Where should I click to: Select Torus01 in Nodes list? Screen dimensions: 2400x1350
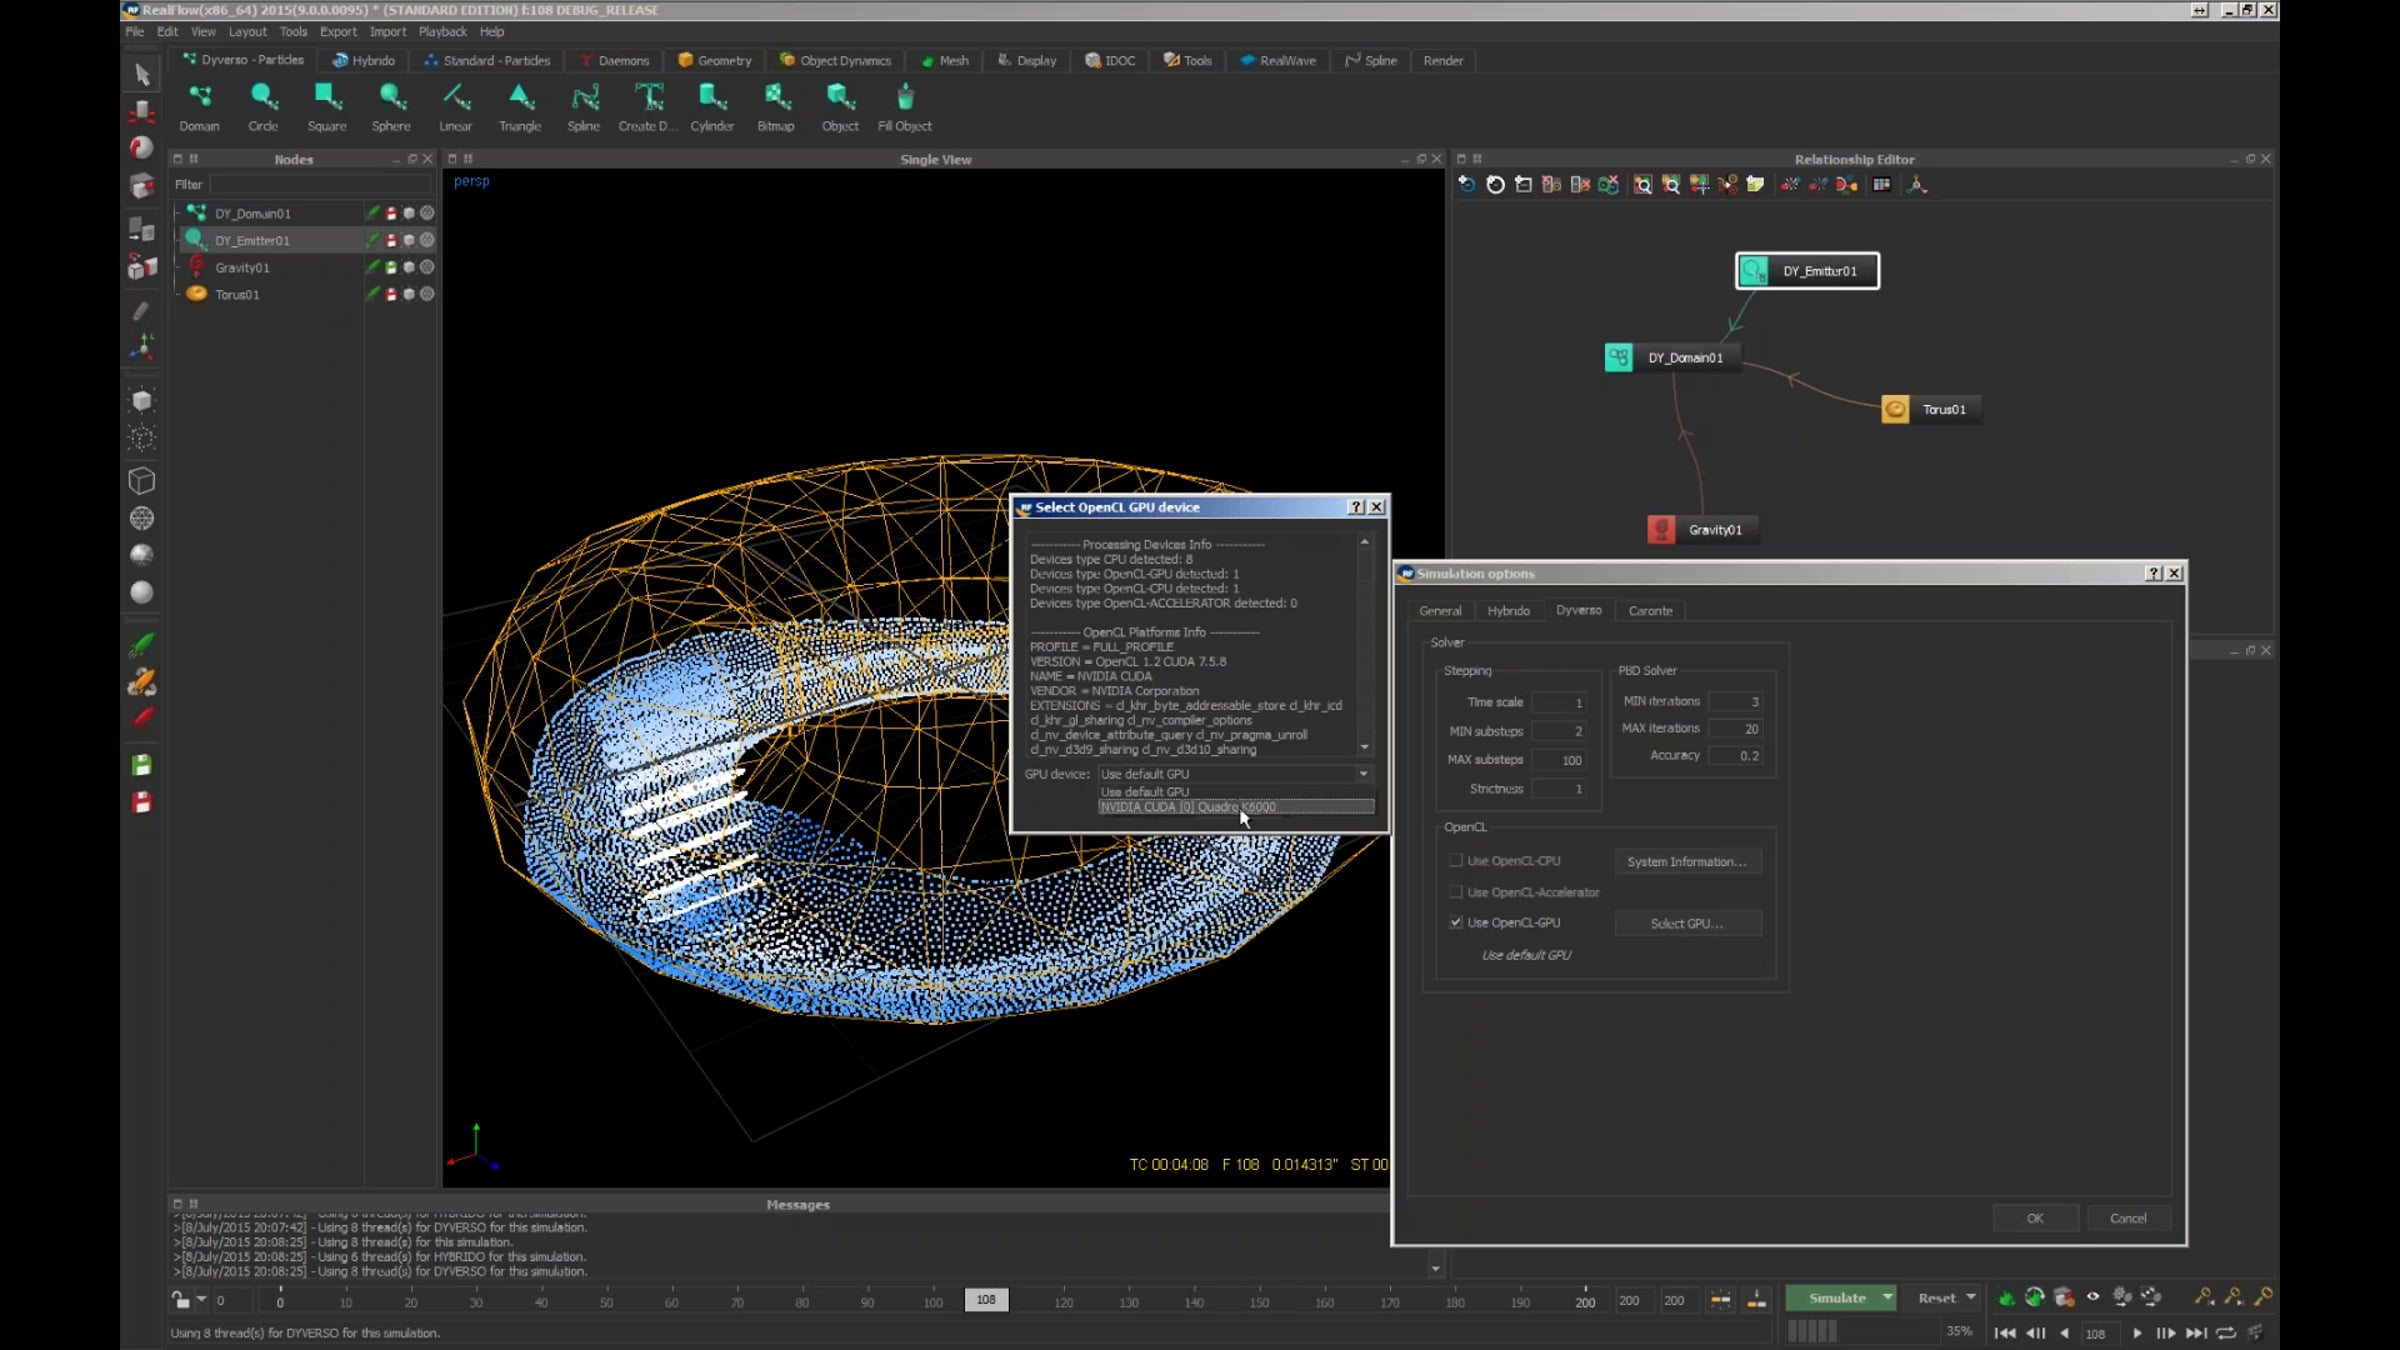click(x=237, y=294)
